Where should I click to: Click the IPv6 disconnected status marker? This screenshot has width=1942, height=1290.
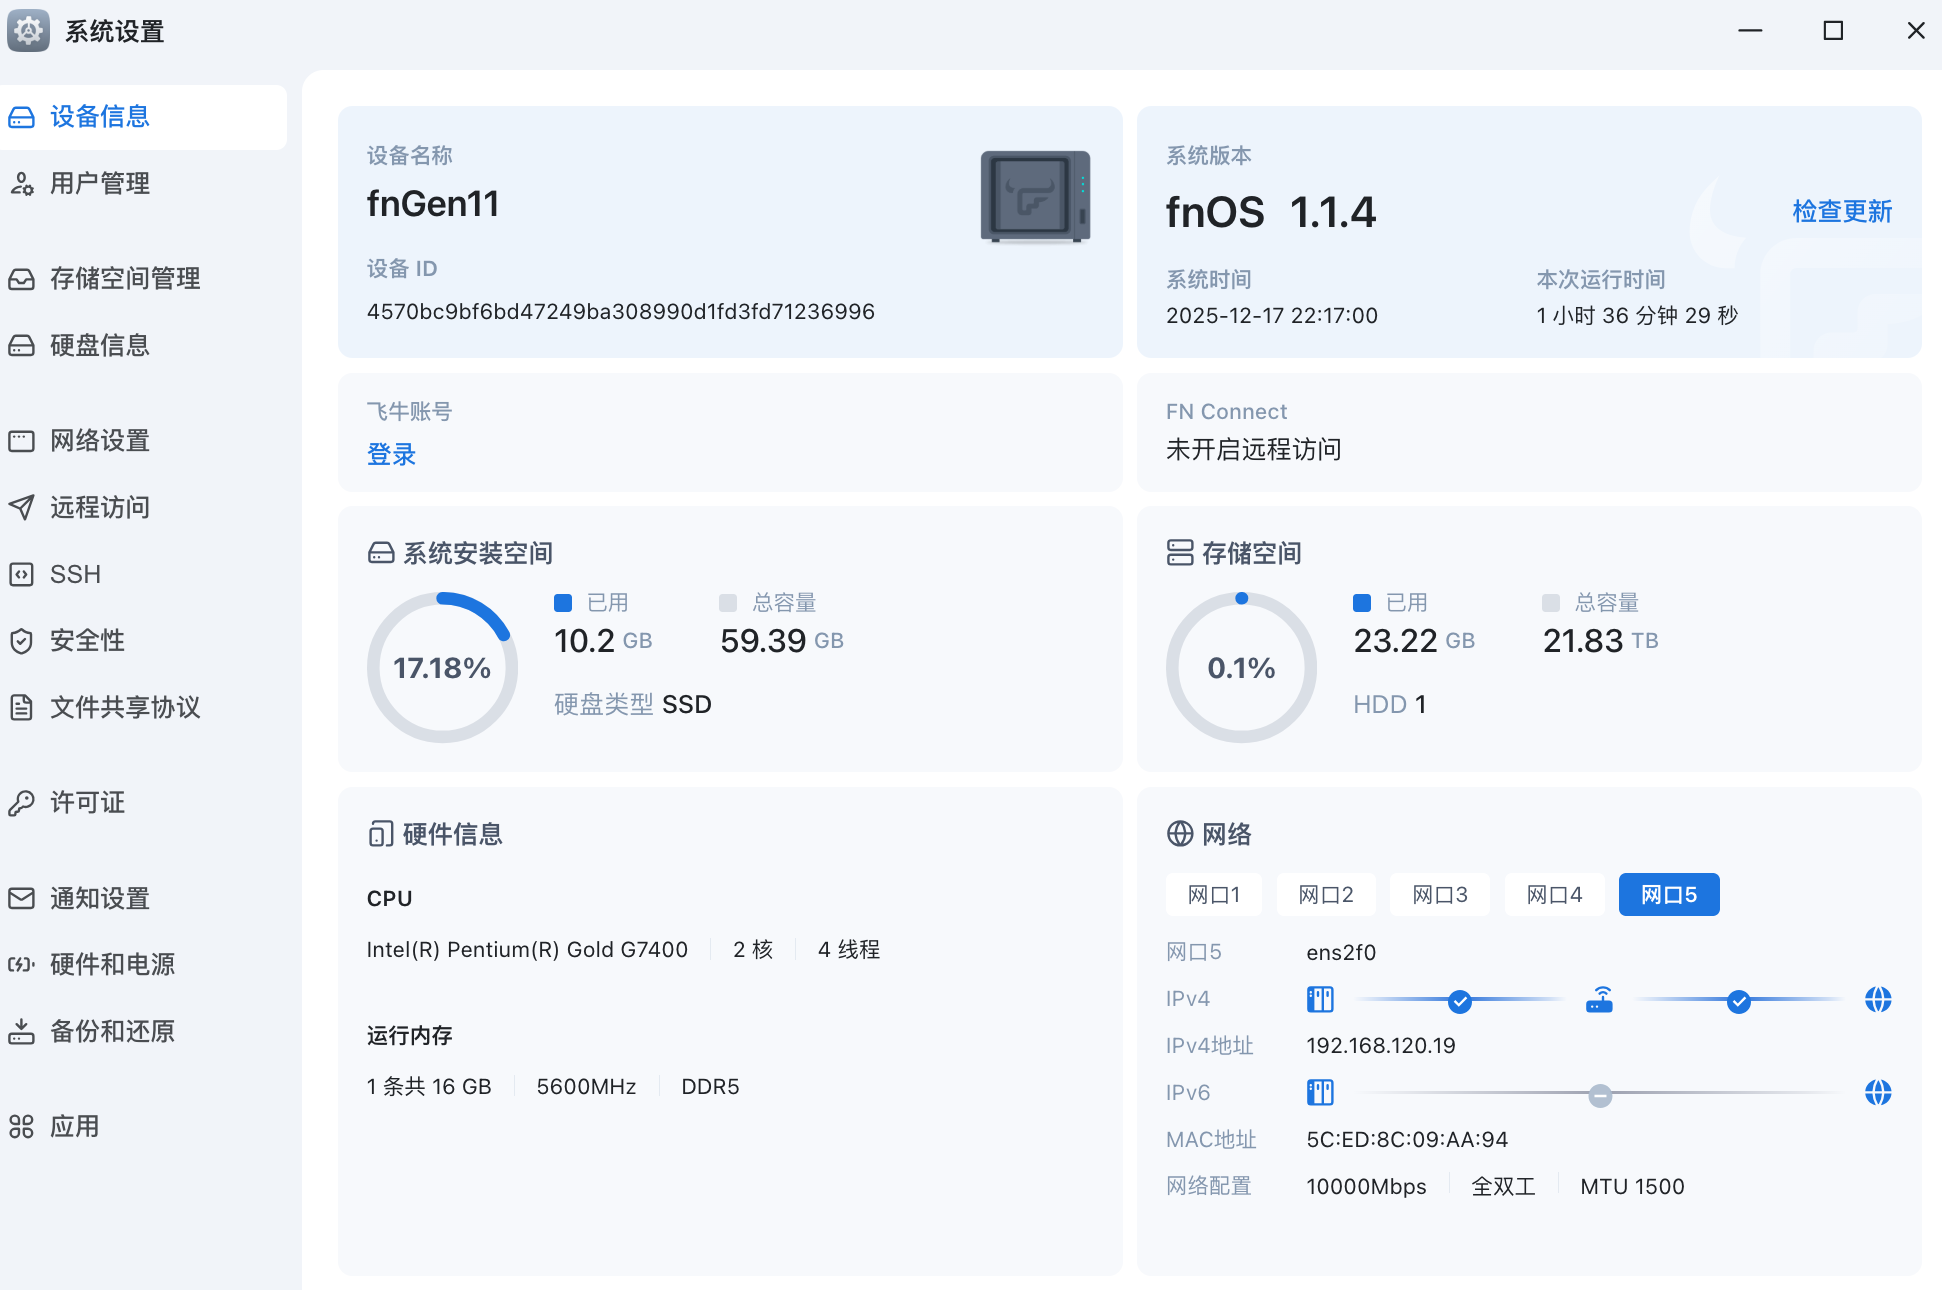1600,1095
